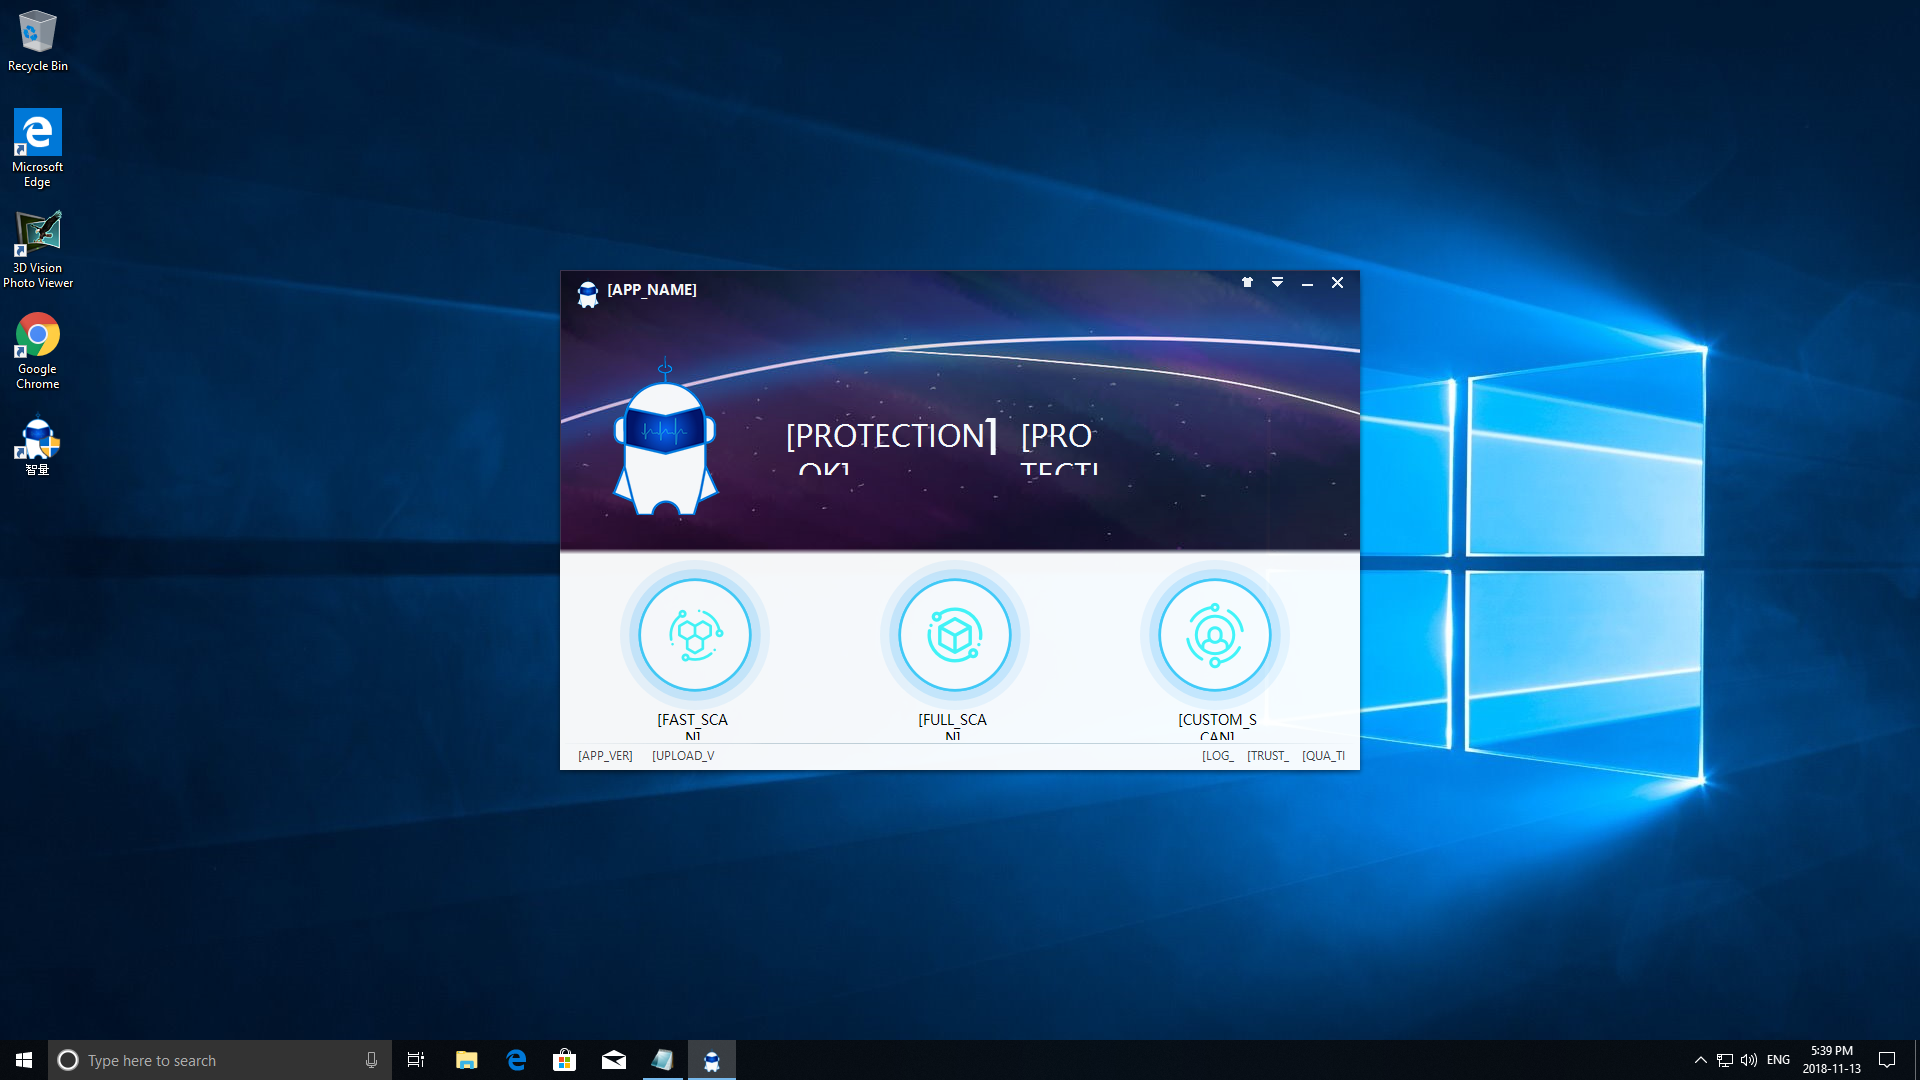Close the antivirus window
The height and width of the screenshot is (1080, 1920).
tap(1337, 283)
